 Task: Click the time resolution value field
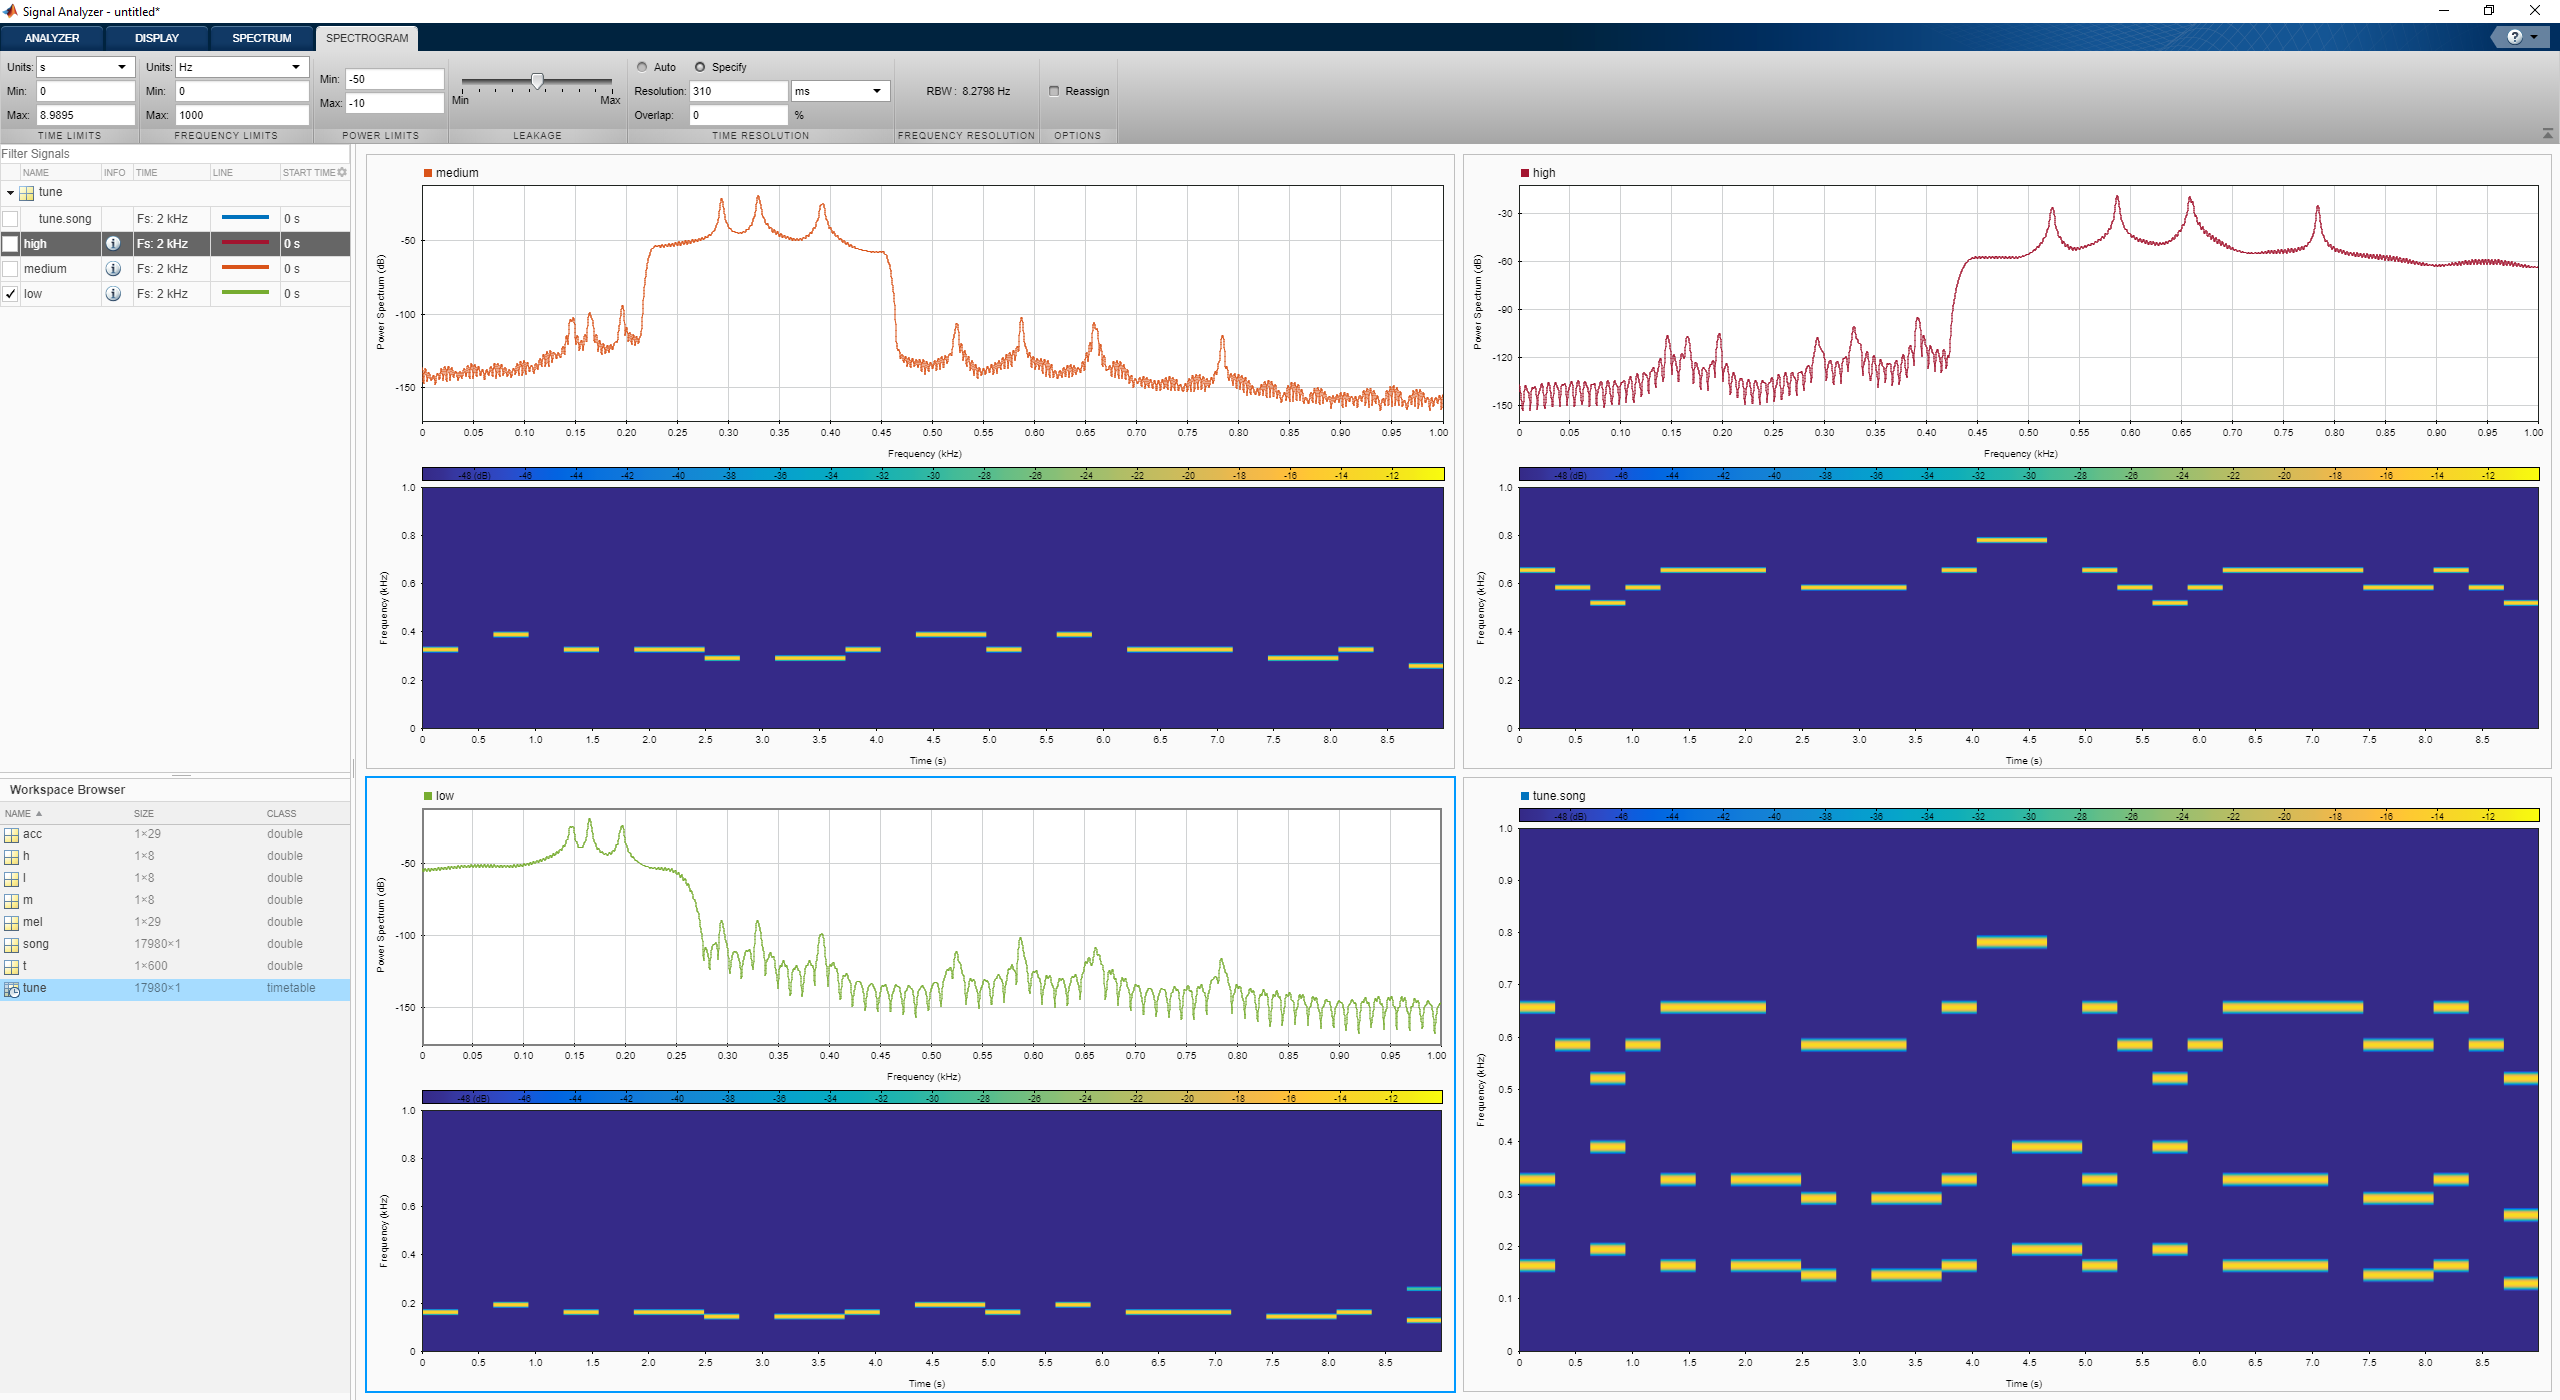coord(738,91)
